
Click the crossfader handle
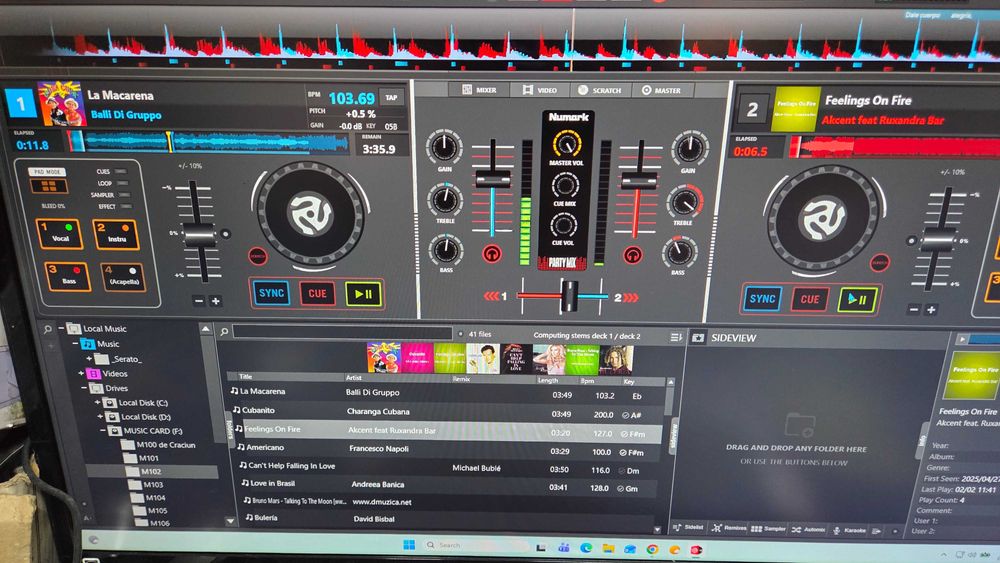click(x=569, y=296)
